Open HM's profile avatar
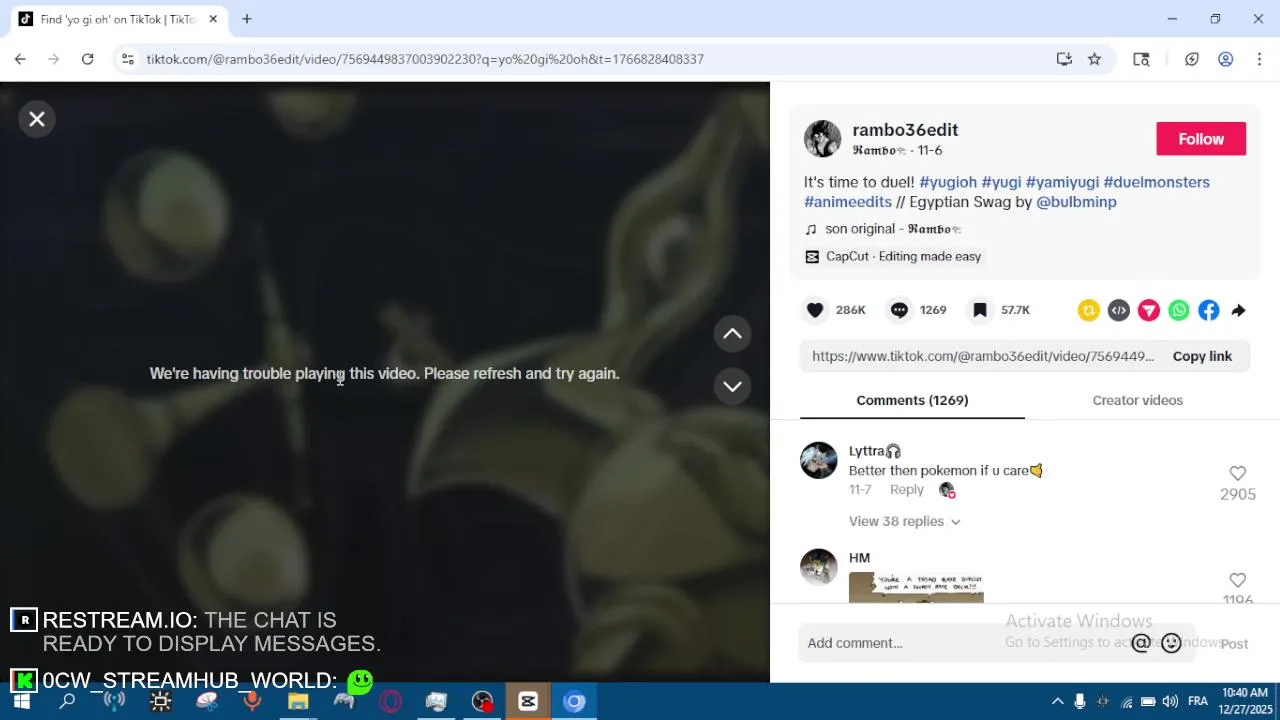The image size is (1280, 720). (819, 567)
